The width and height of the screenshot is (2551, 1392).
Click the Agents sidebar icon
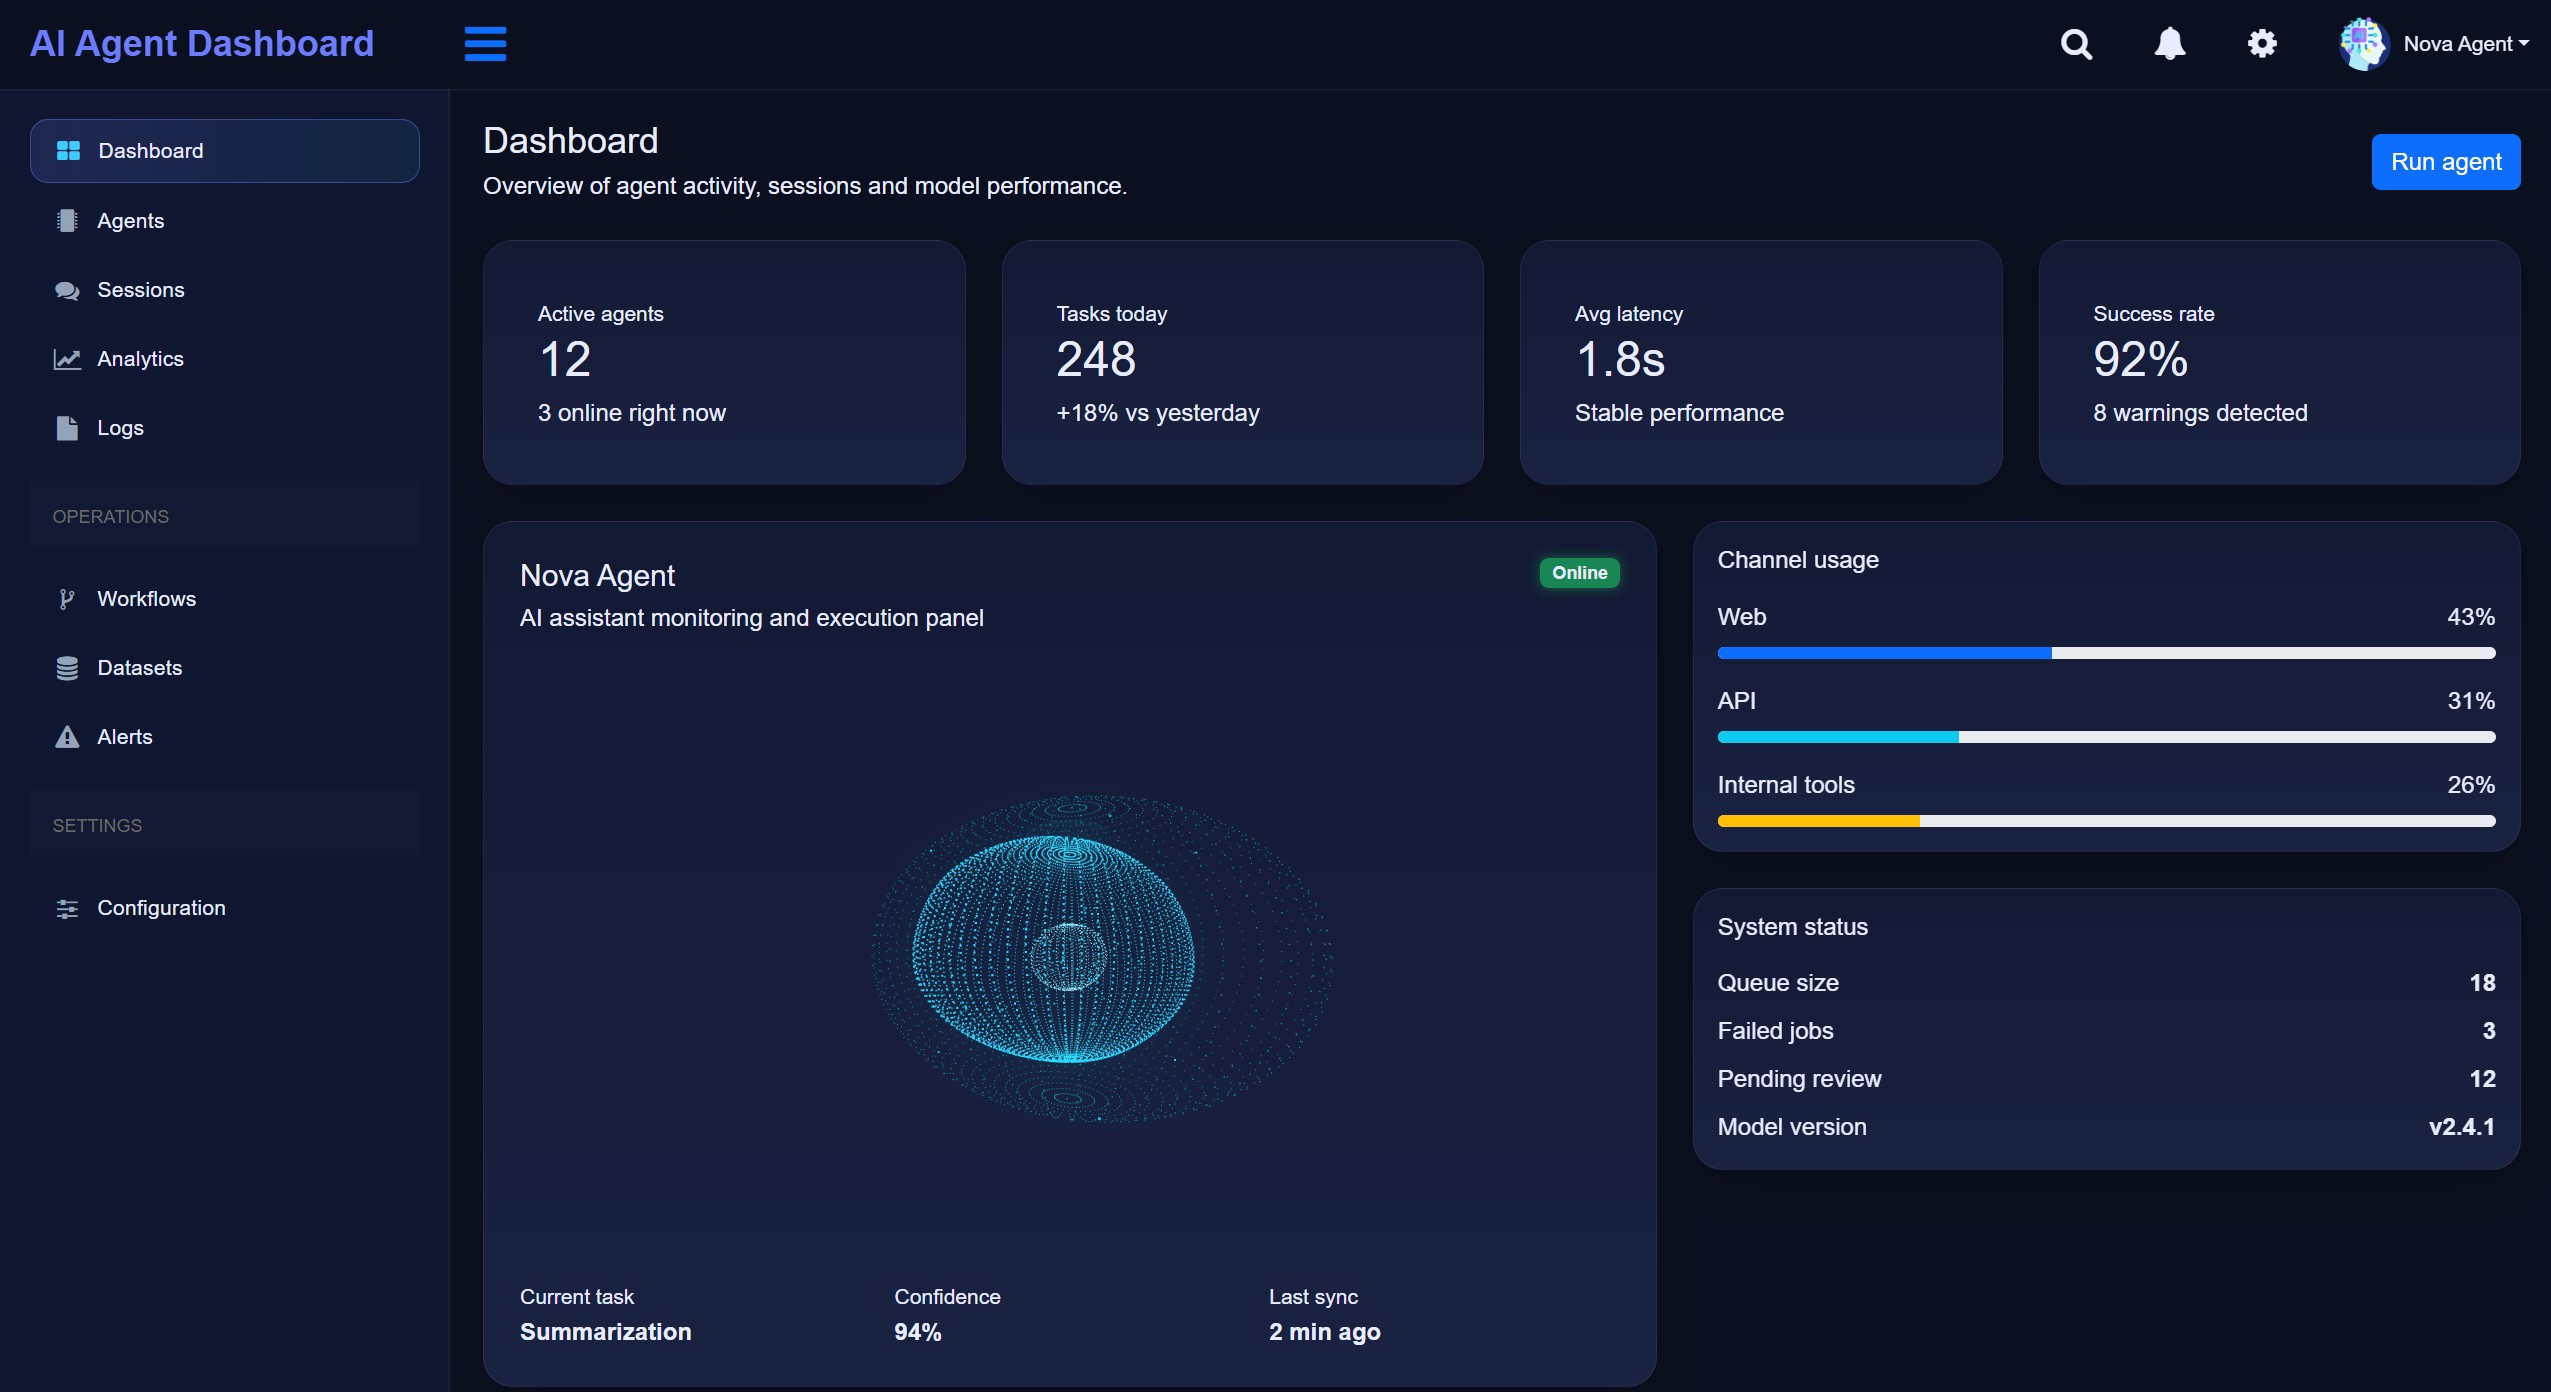pos(67,221)
